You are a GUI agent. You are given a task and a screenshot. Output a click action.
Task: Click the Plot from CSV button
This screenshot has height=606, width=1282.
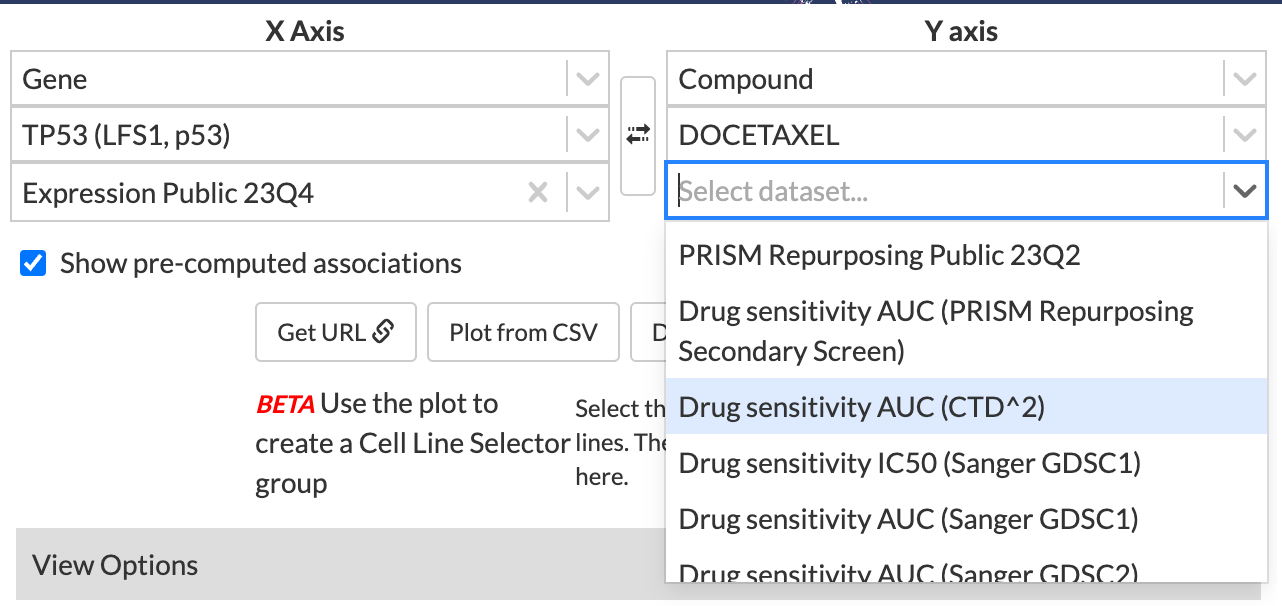[x=523, y=332]
